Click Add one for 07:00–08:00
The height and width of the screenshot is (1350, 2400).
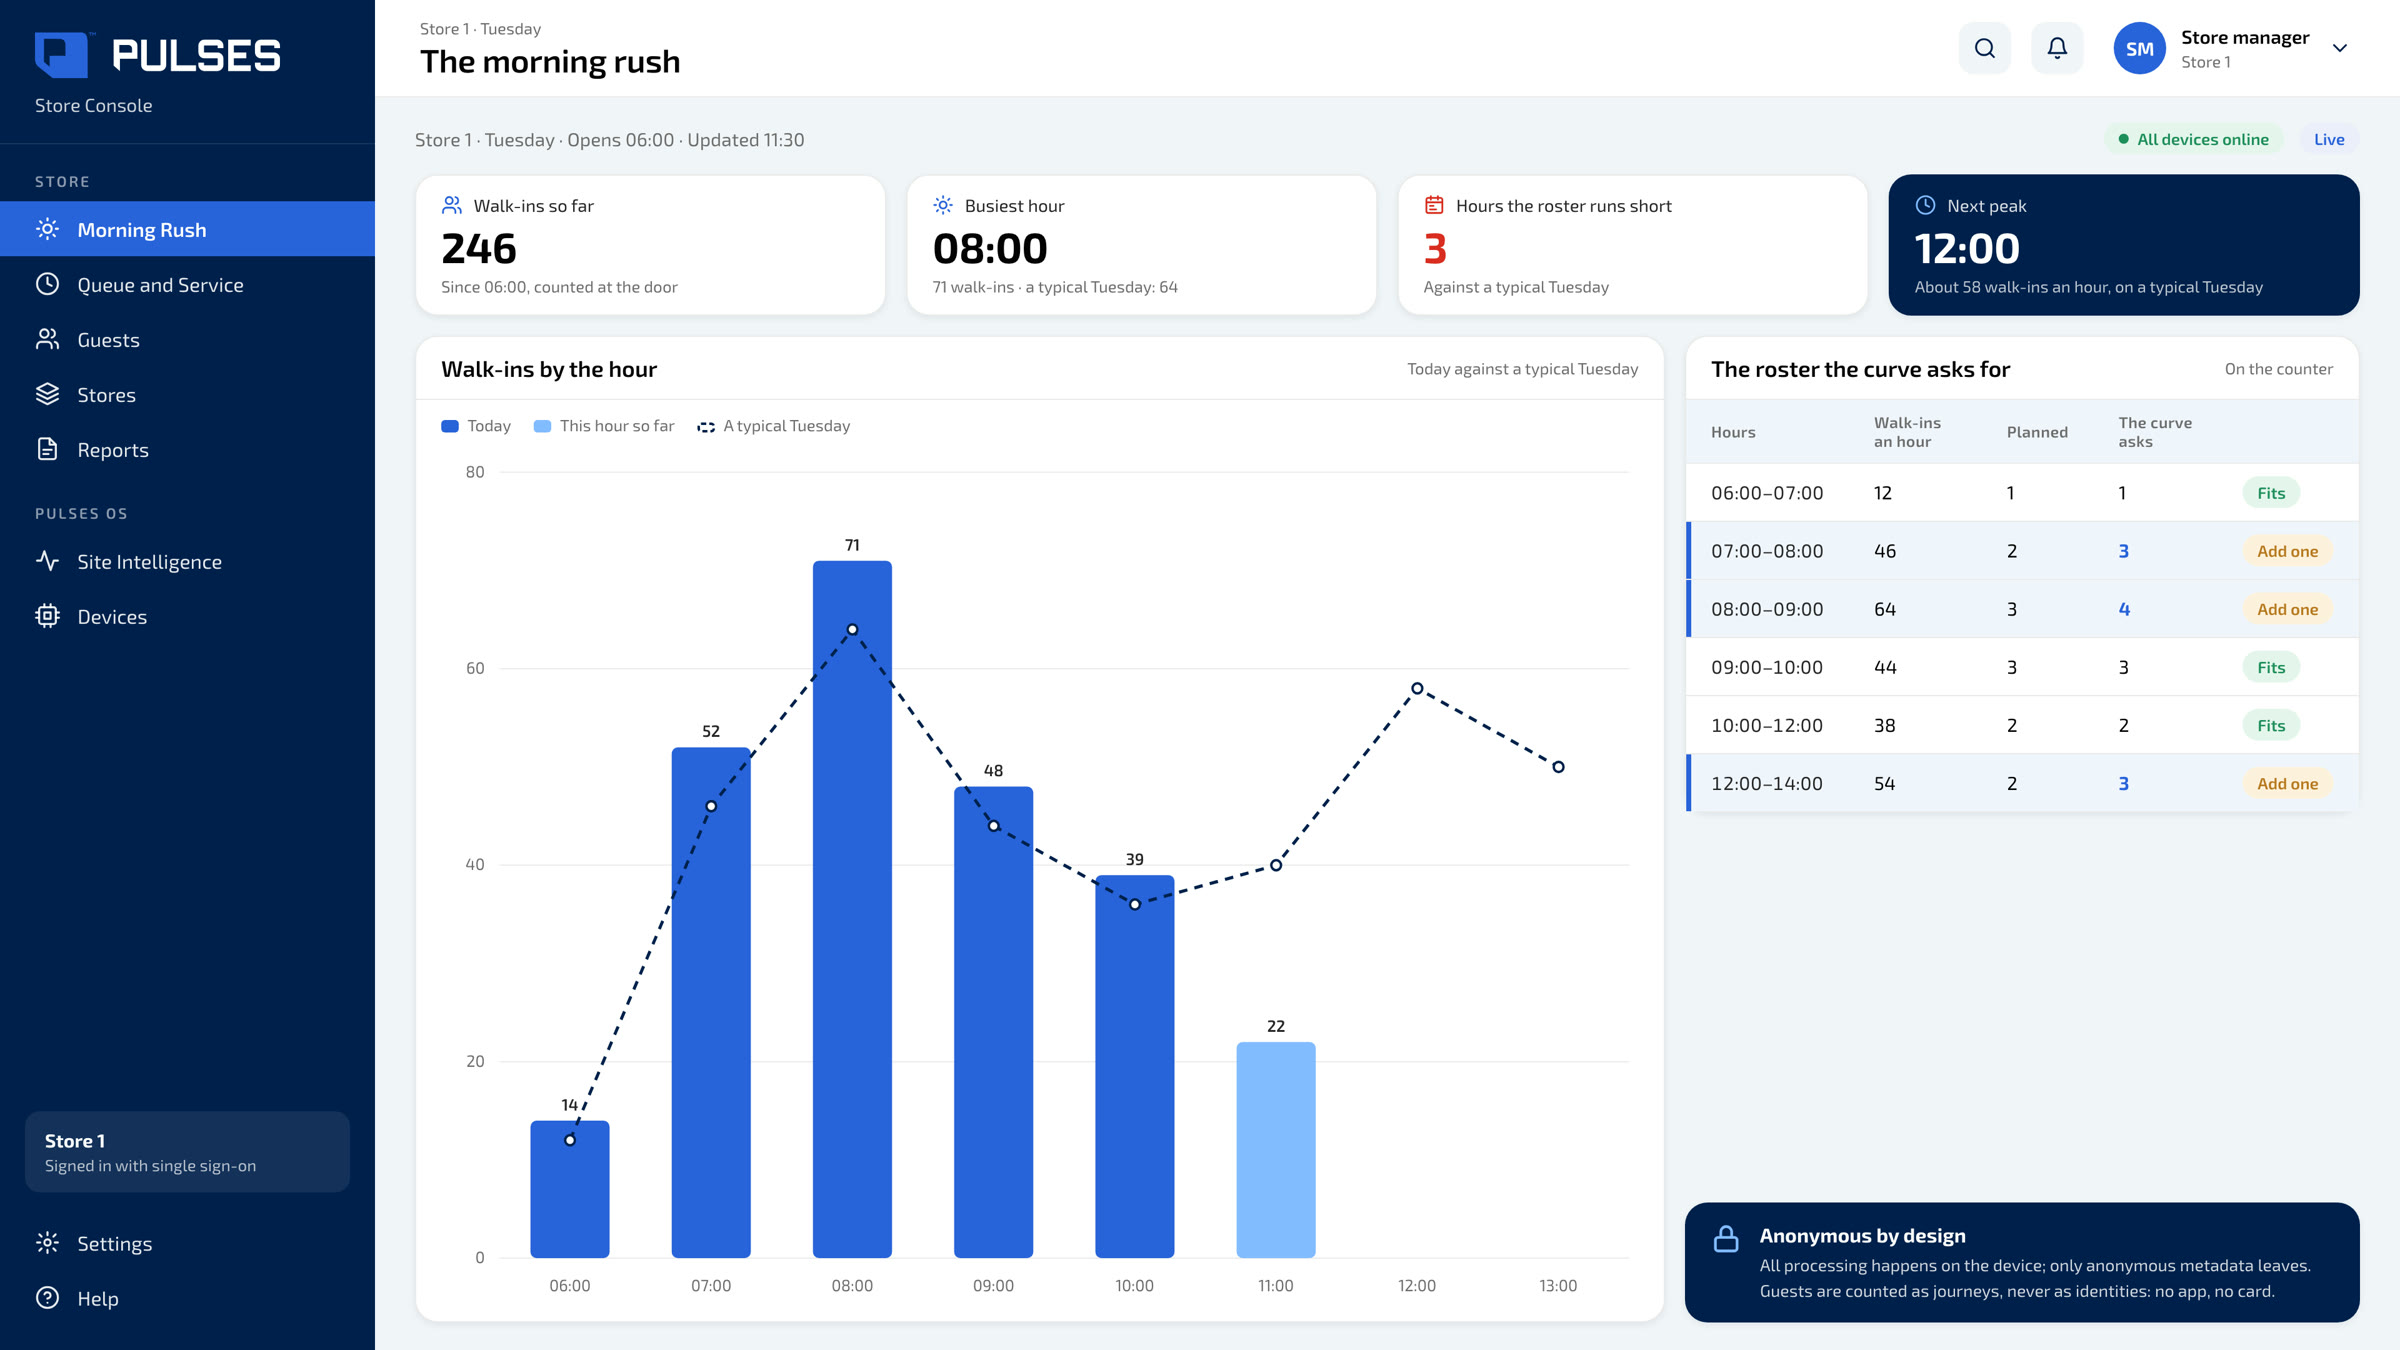pos(2287,551)
